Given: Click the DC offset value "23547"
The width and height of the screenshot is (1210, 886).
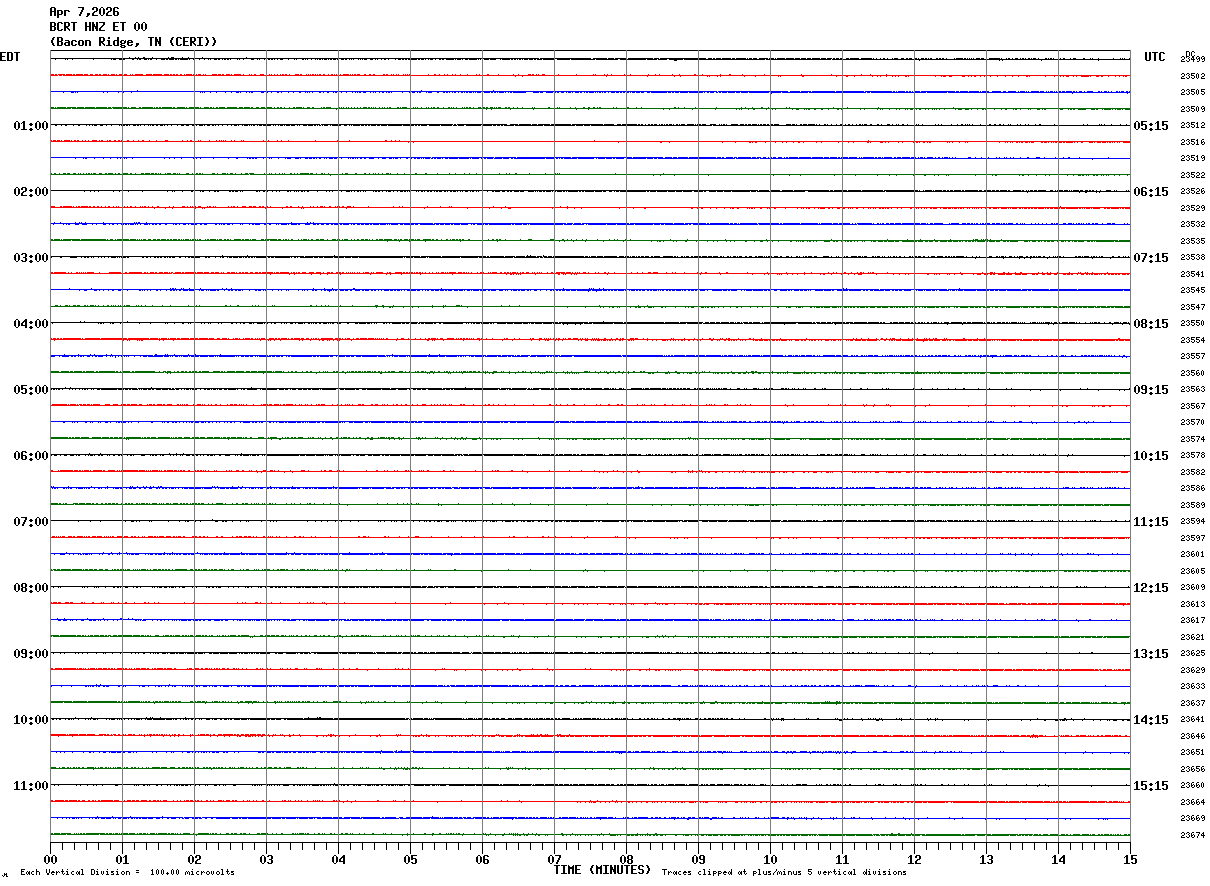Looking at the screenshot, I should (1192, 307).
